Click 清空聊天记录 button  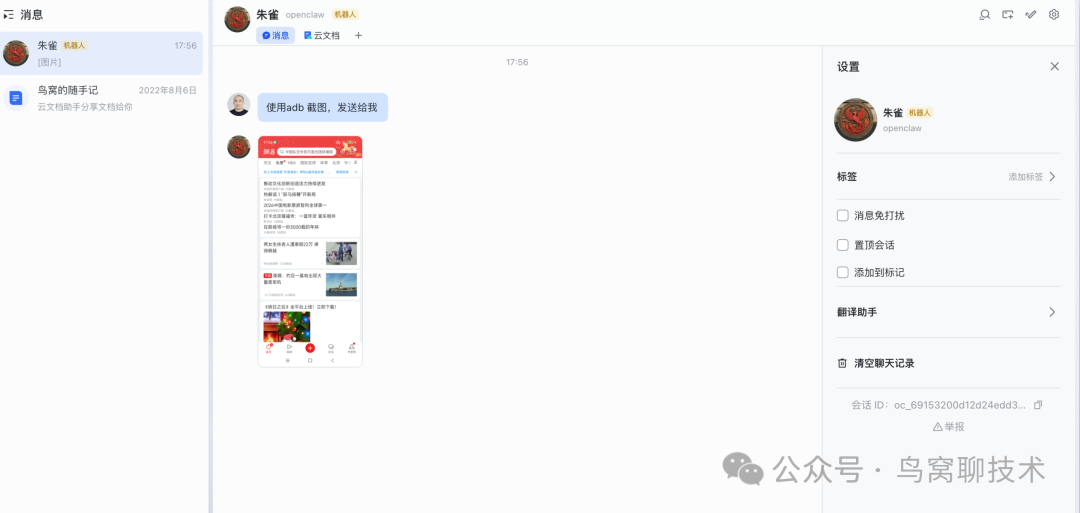pos(876,363)
